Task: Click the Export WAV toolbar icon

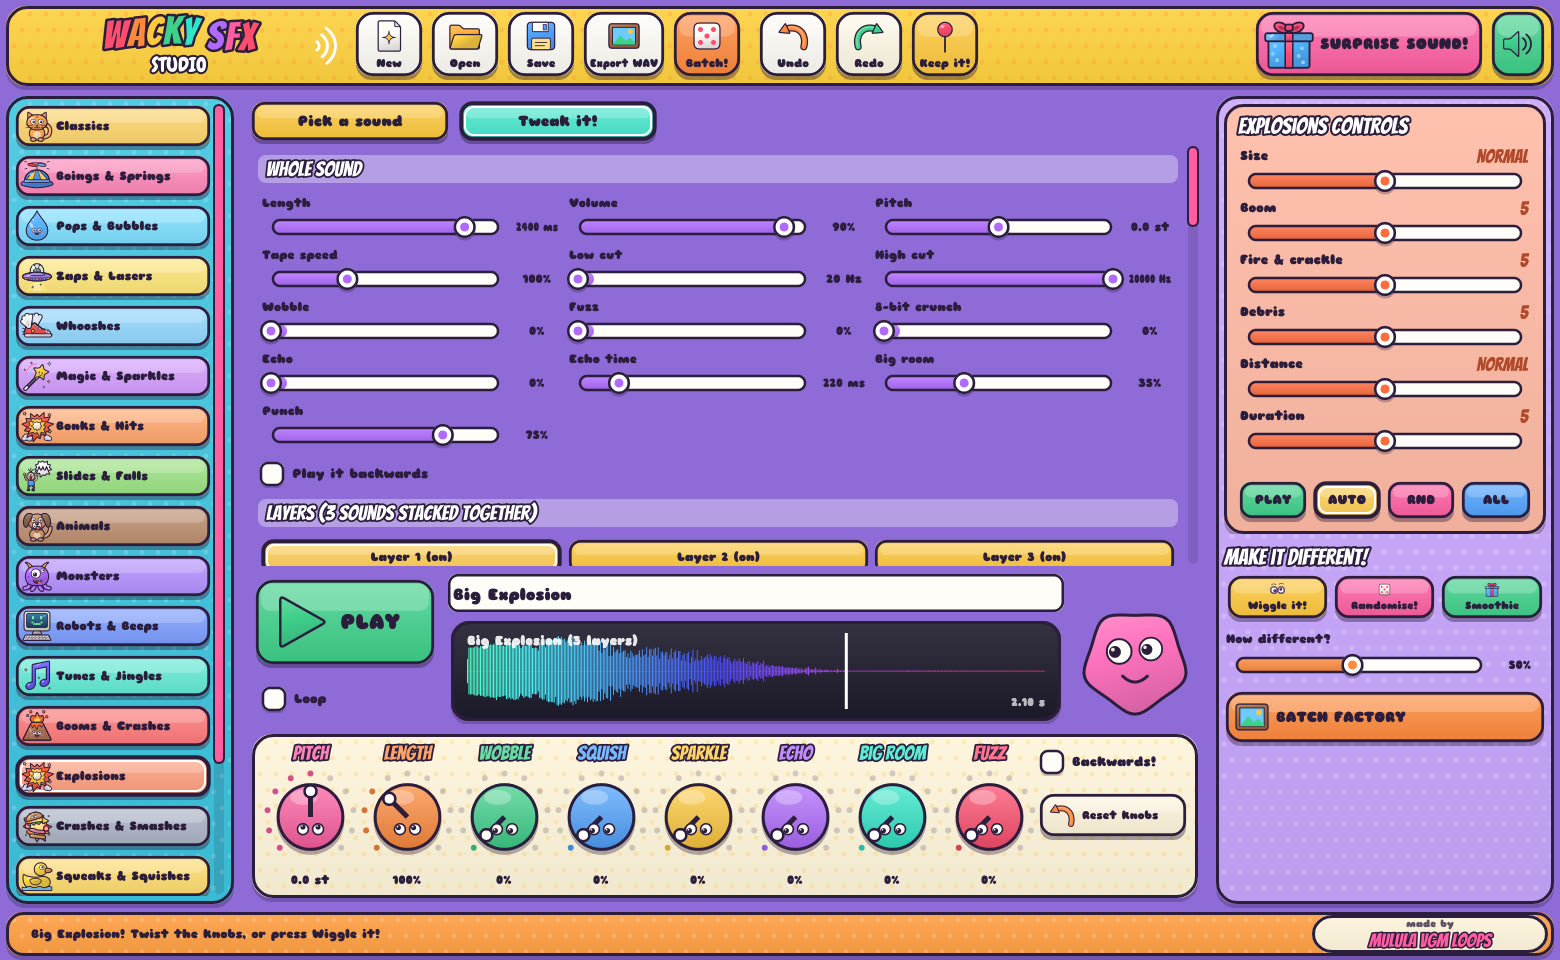Action: click(x=624, y=44)
